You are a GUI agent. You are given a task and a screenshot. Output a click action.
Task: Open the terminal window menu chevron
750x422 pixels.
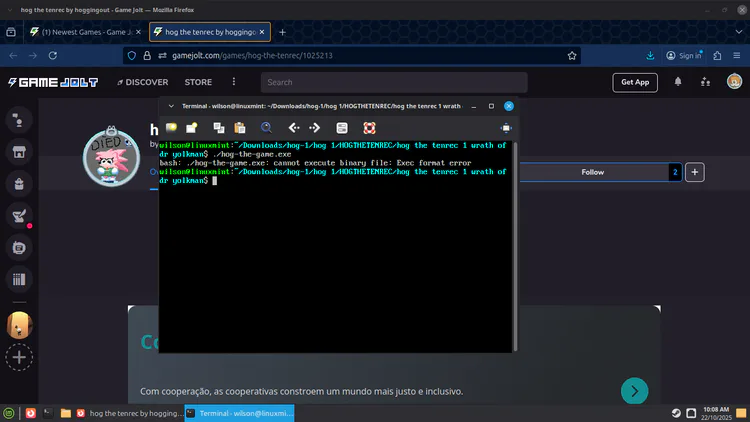171,106
